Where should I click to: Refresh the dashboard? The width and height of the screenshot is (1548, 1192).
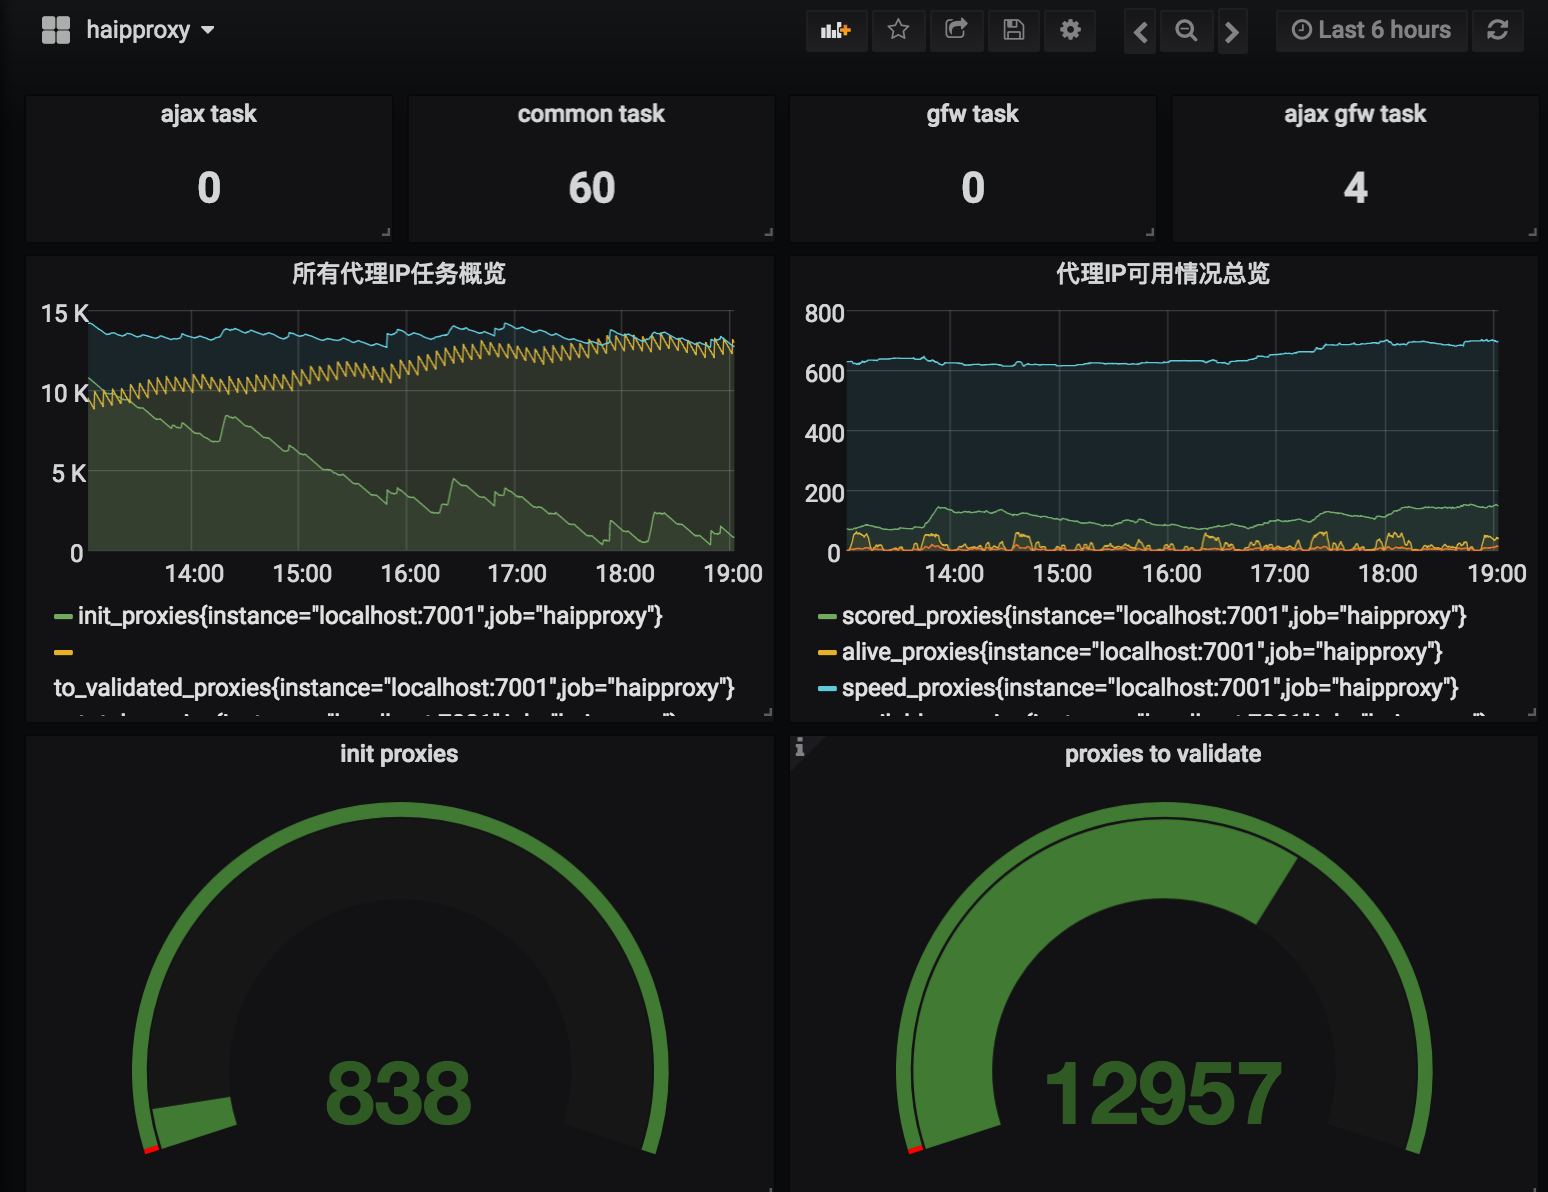point(1497,30)
